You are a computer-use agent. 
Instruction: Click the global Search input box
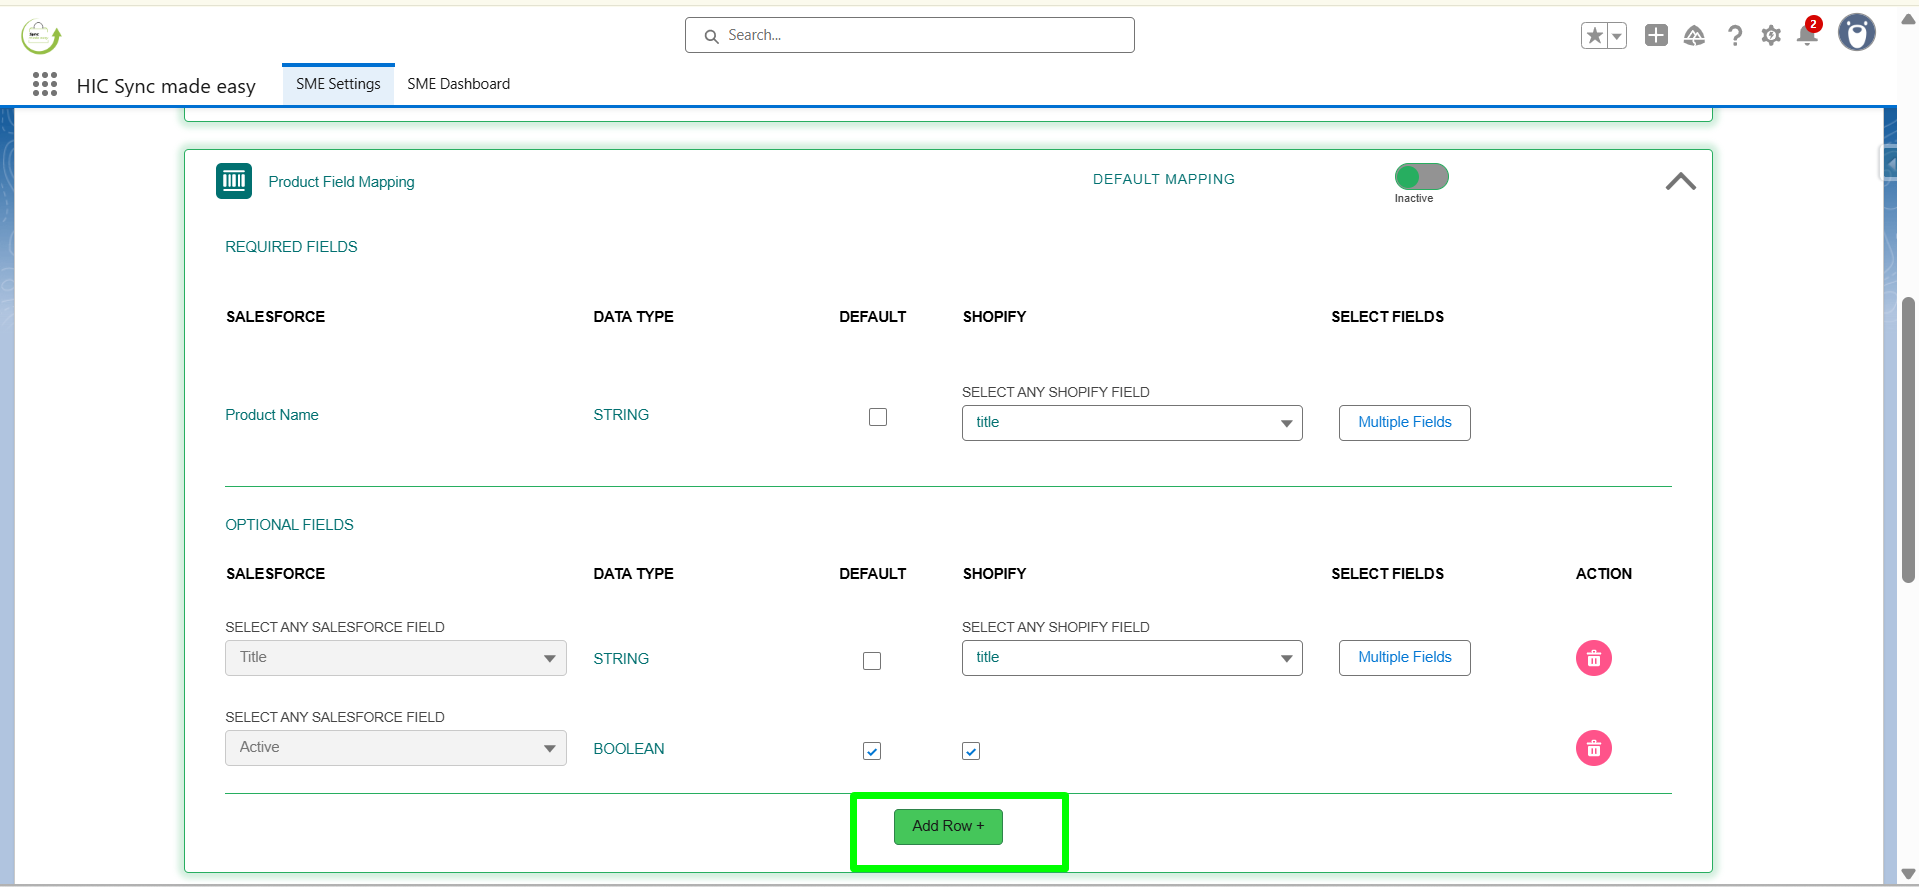[x=910, y=35]
